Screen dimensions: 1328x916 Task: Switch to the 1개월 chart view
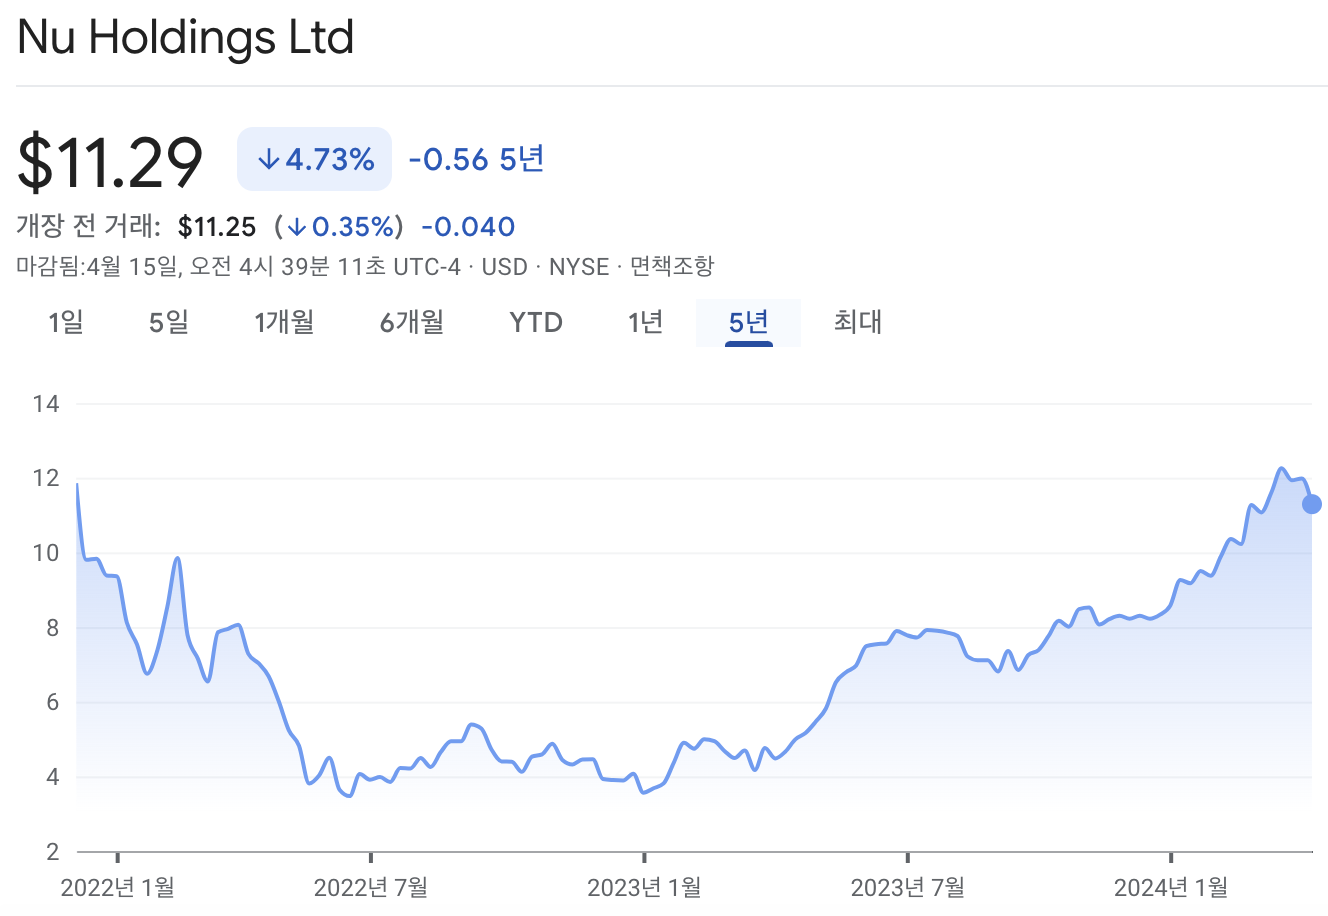coord(285,322)
